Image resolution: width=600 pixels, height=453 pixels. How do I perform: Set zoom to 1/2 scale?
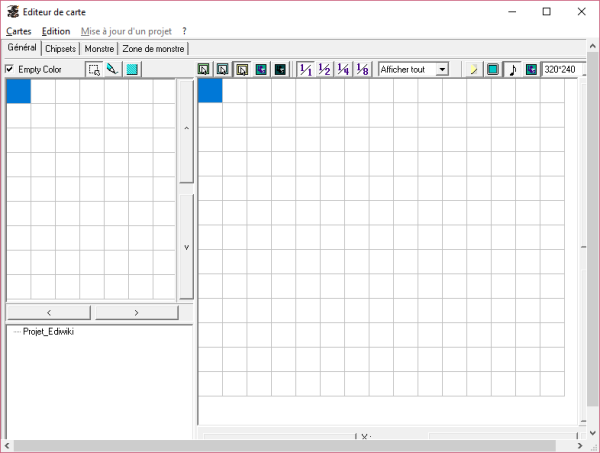[325, 69]
